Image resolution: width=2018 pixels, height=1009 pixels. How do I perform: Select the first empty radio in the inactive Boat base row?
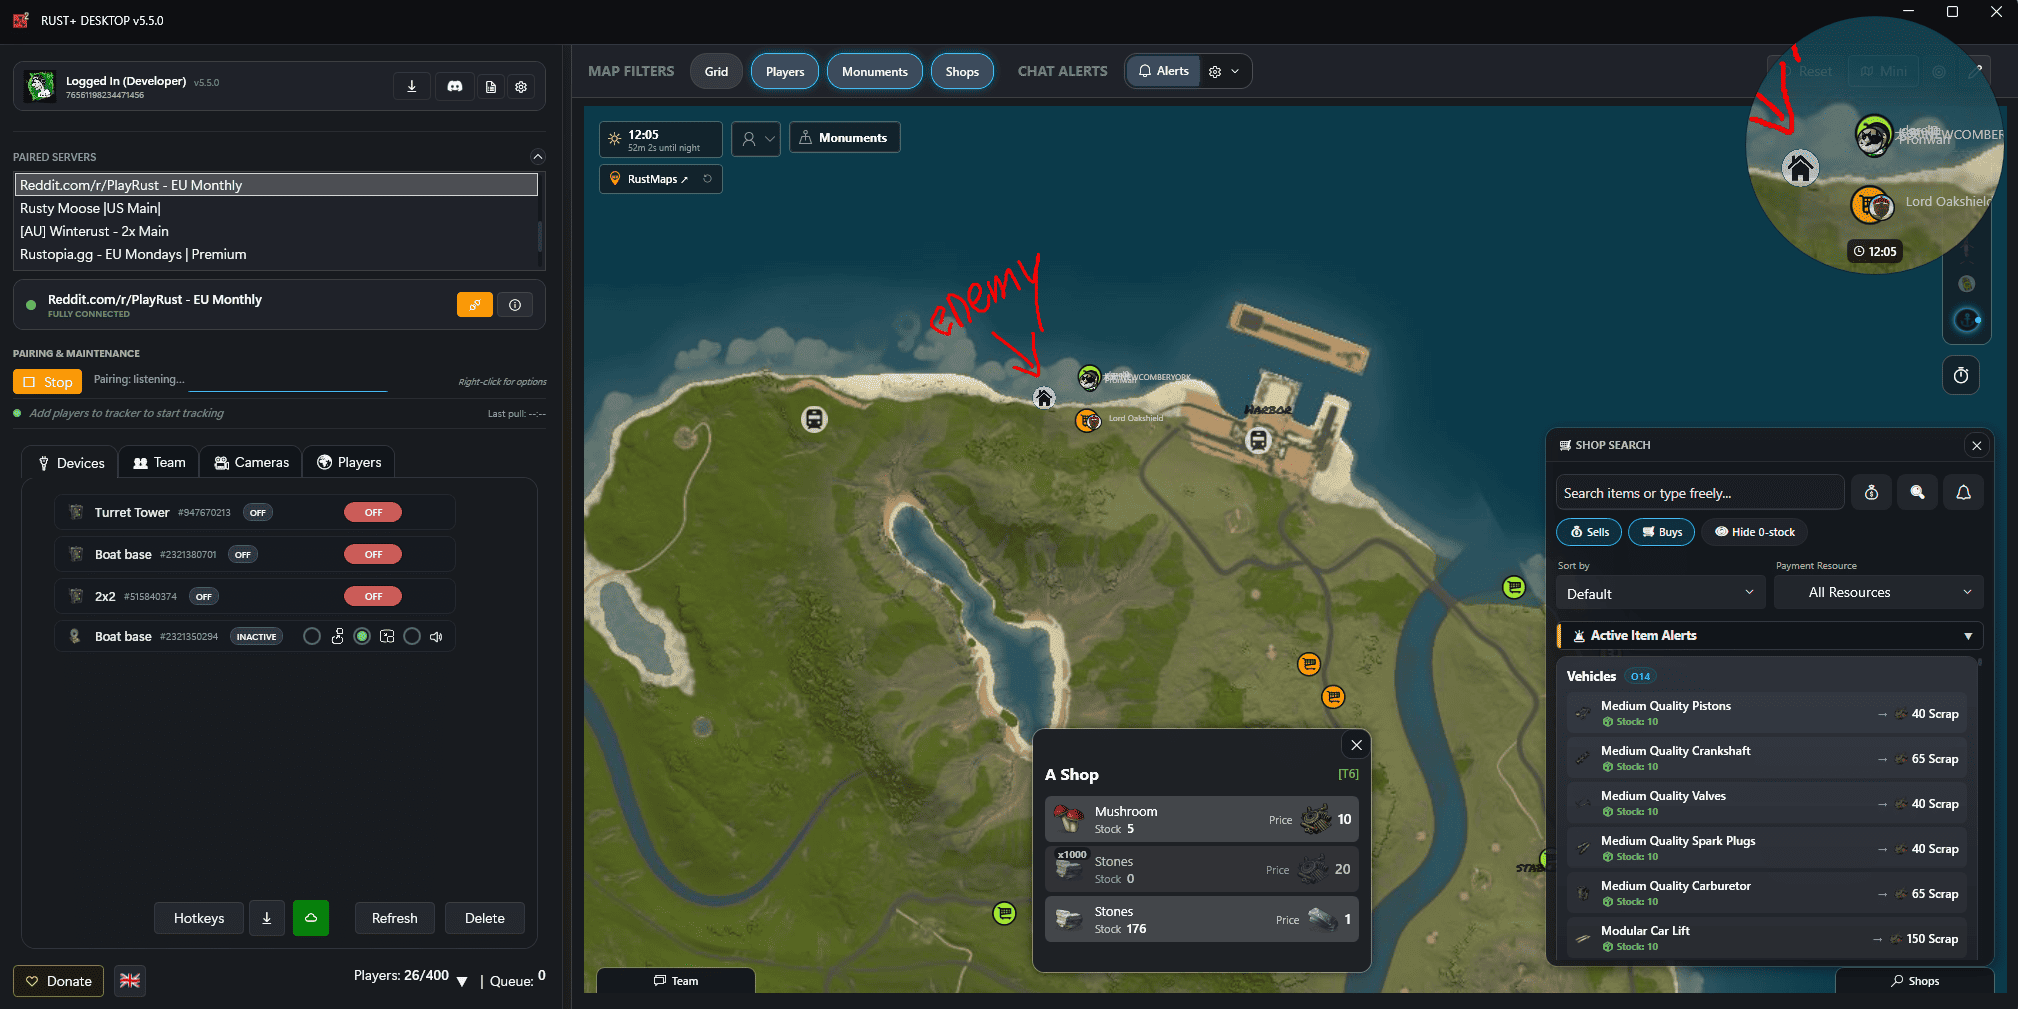pyautogui.click(x=312, y=637)
